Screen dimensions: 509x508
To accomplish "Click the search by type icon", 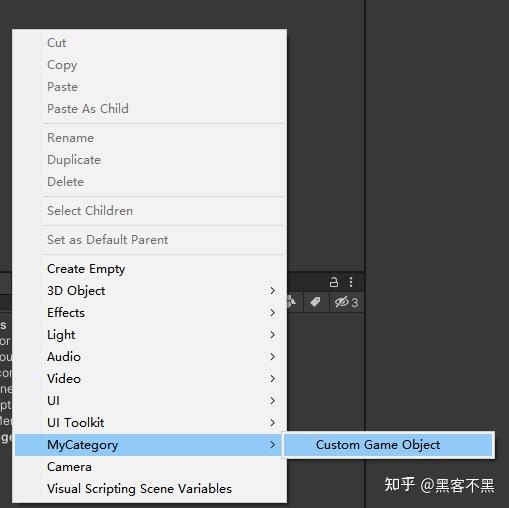I will point(291,302).
